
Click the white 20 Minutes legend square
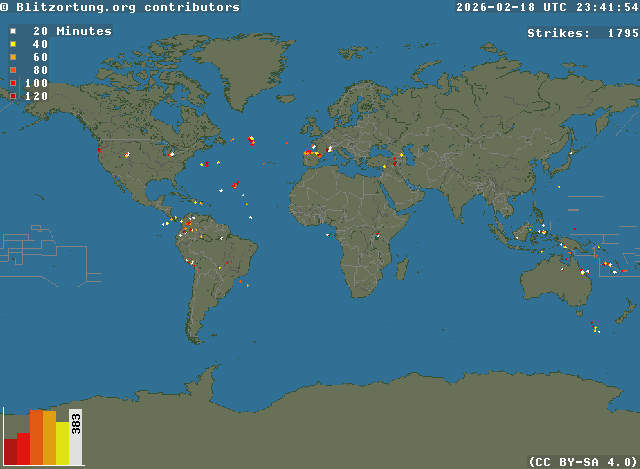[12, 32]
